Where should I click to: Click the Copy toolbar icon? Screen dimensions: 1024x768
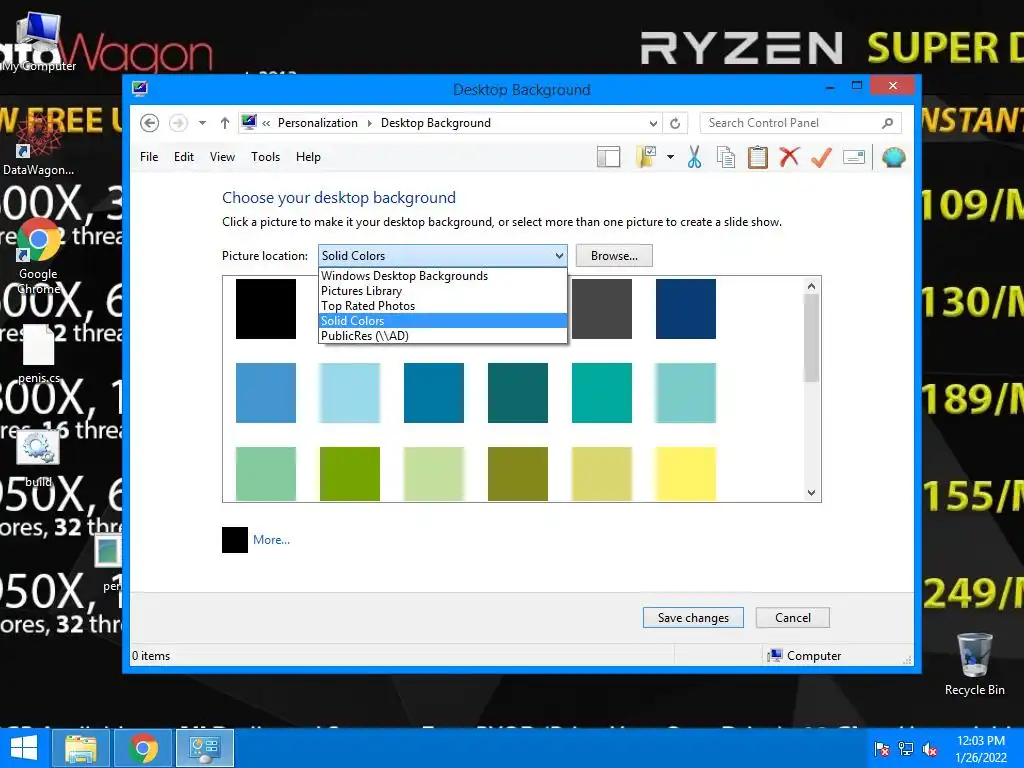[726, 157]
